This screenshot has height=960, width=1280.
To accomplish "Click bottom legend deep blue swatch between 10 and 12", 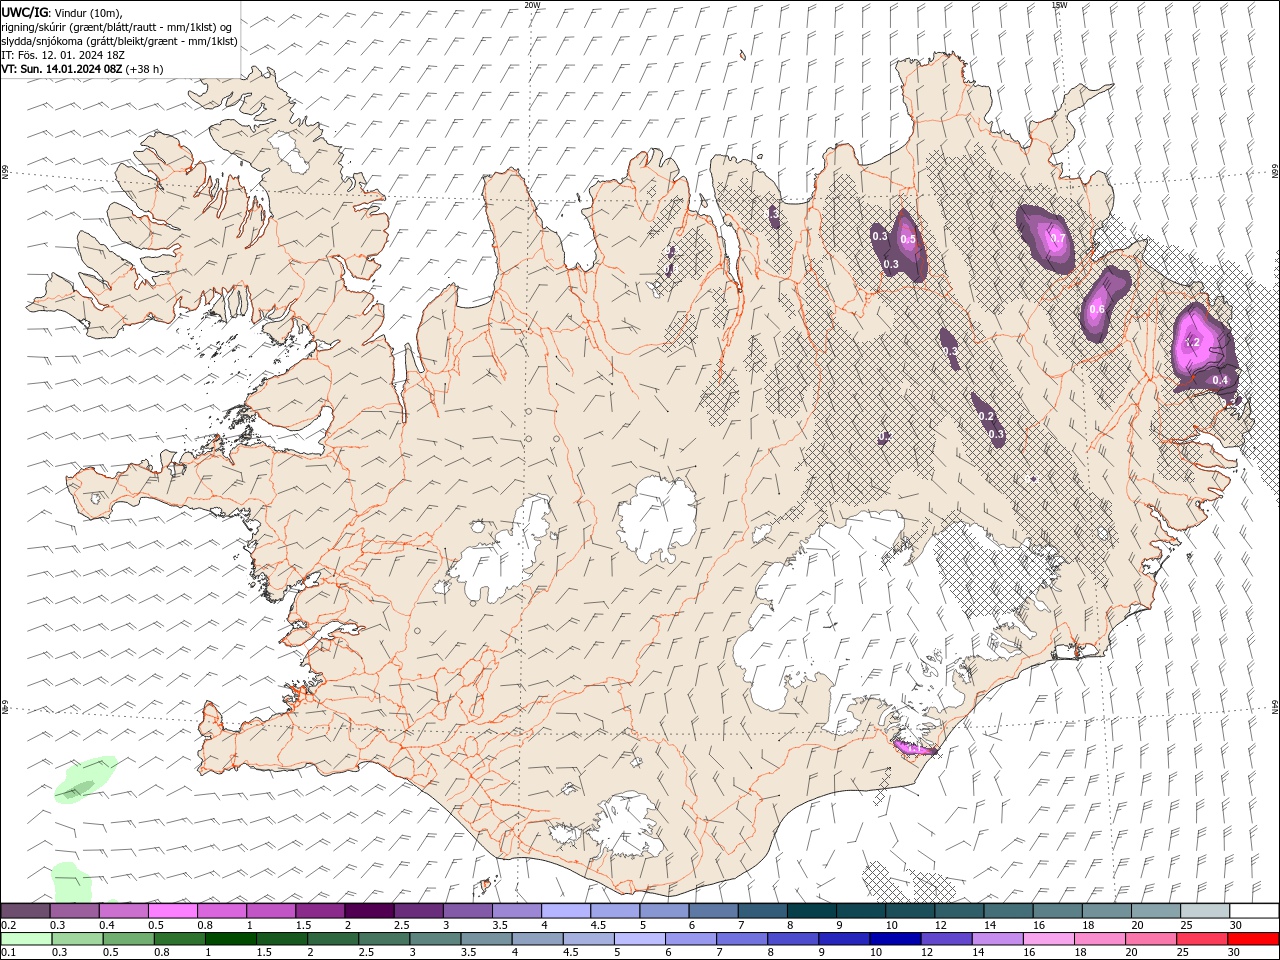I will (x=895, y=939).
